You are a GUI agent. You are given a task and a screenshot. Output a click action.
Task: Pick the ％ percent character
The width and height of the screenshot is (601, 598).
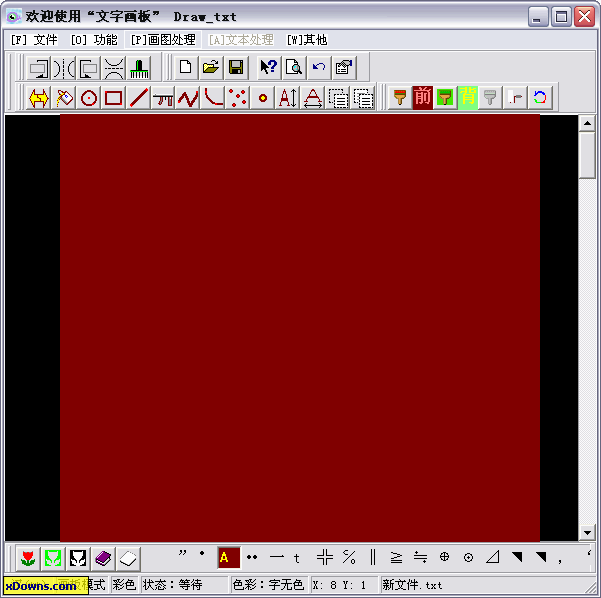[x=349, y=557]
